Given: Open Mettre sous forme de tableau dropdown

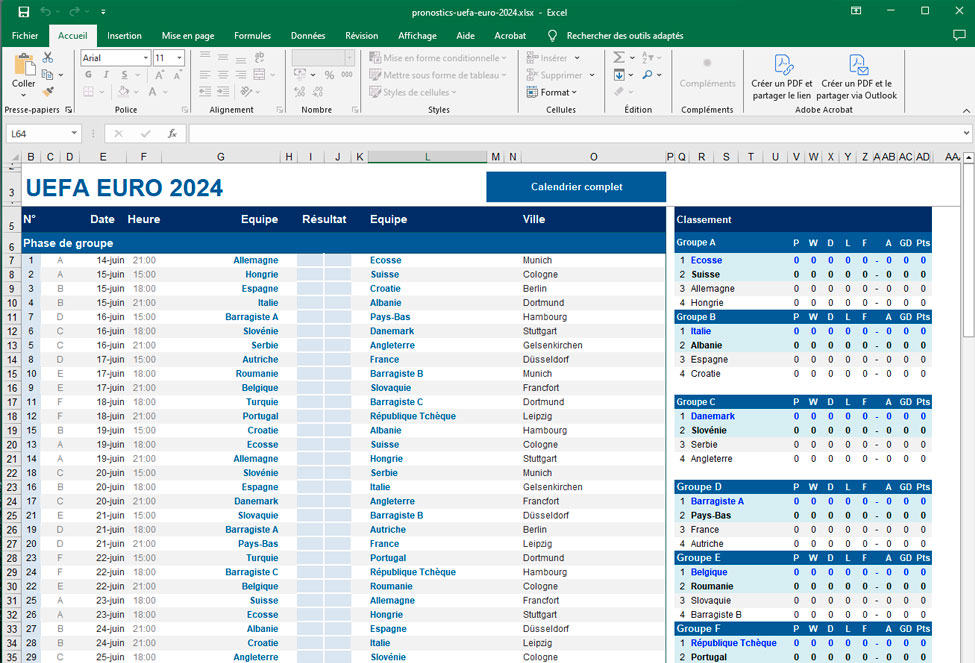Looking at the screenshot, I should coord(438,75).
